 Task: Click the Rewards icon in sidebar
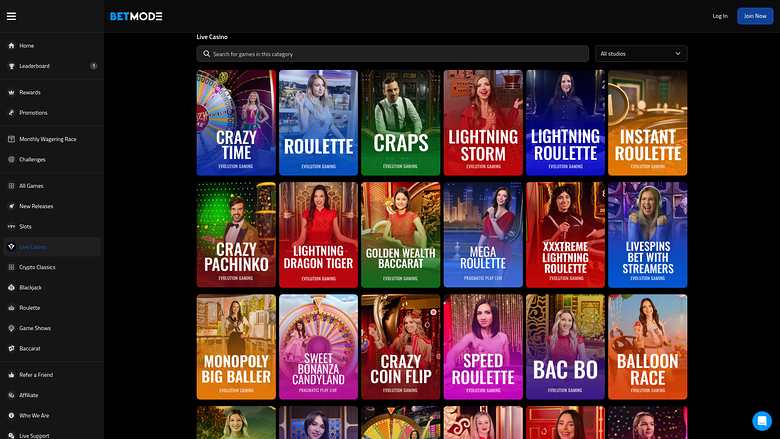pos(11,92)
